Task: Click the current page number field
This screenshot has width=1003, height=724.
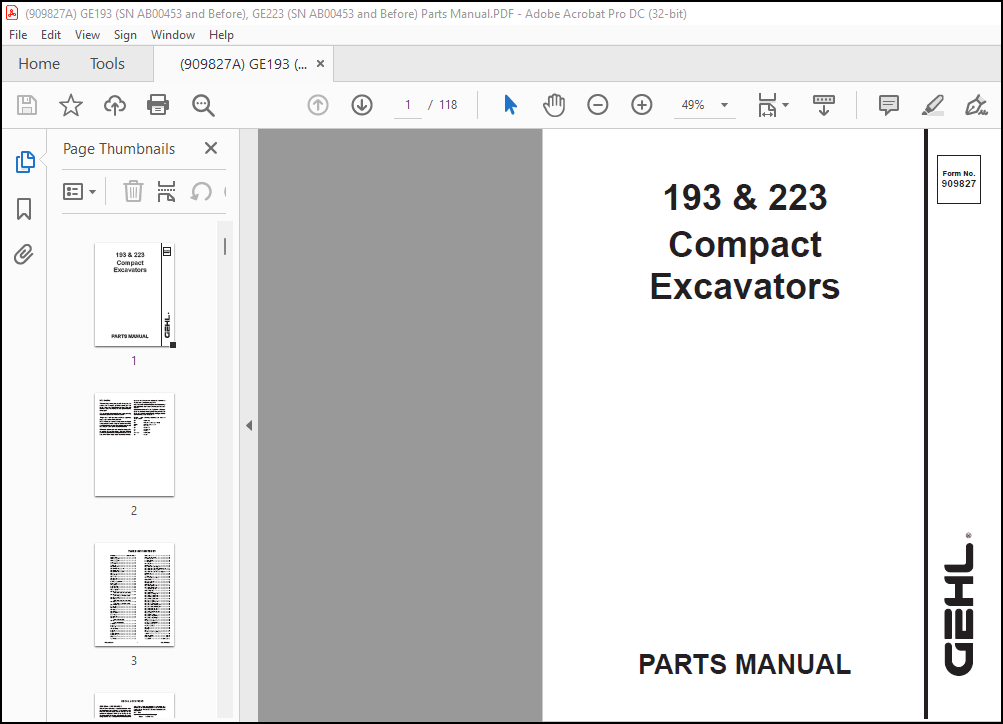Action: point(407,105)
